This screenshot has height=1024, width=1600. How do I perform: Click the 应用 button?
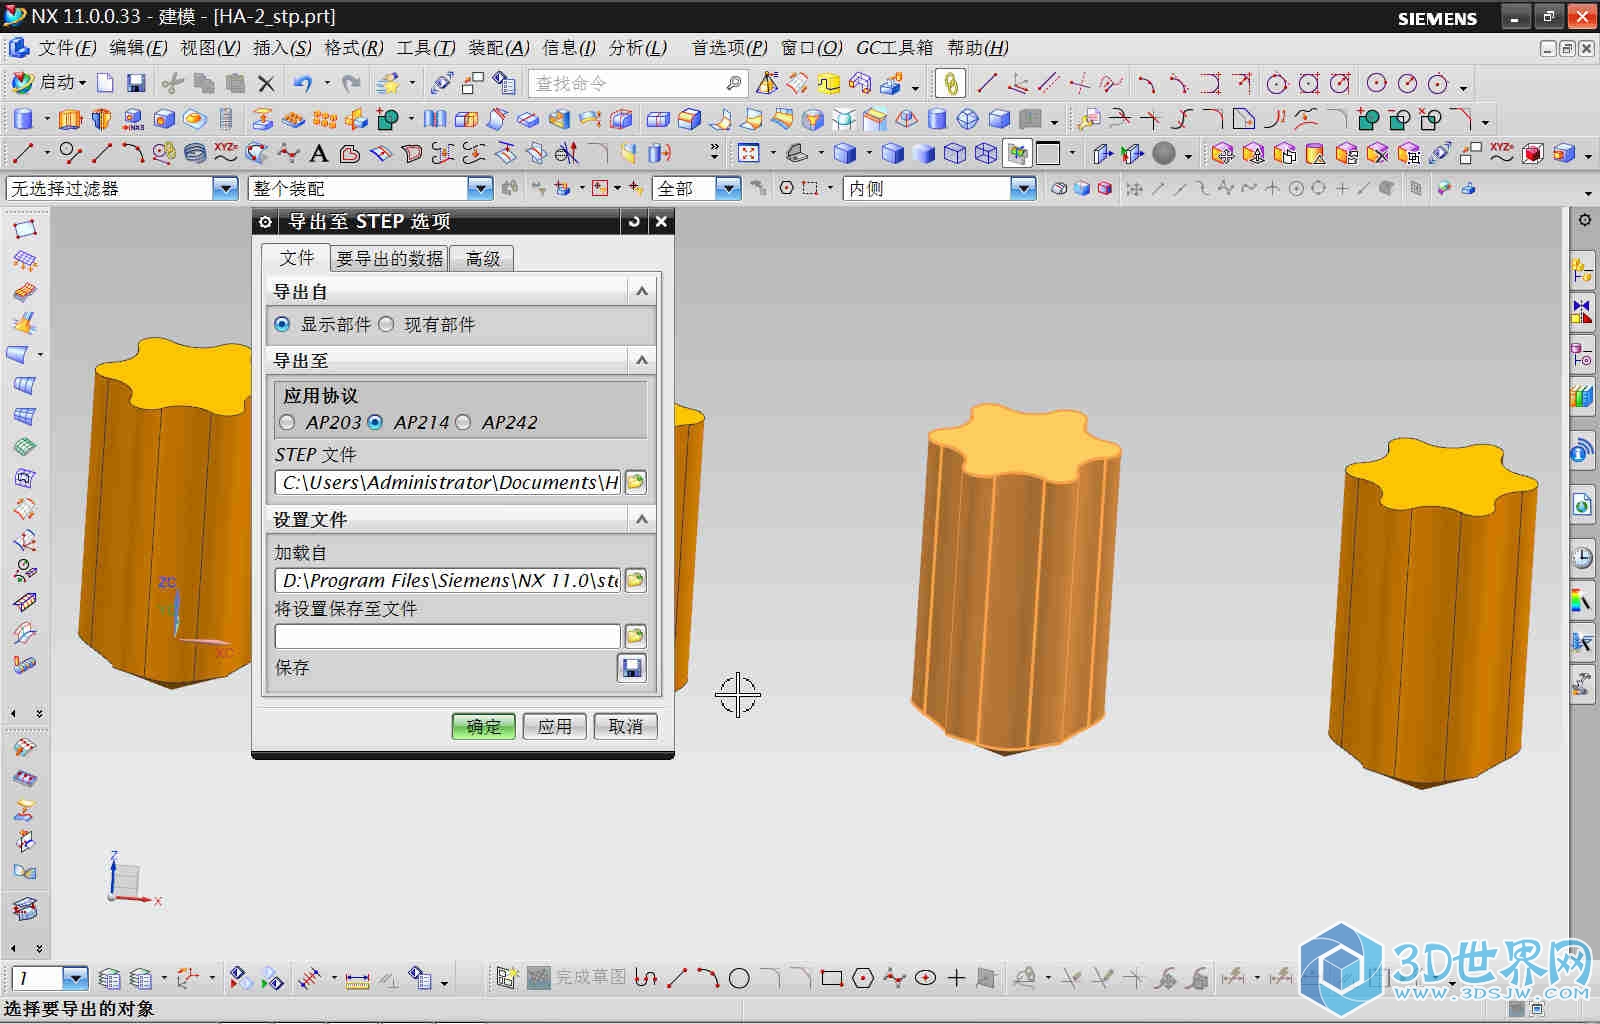click(555, 727)
